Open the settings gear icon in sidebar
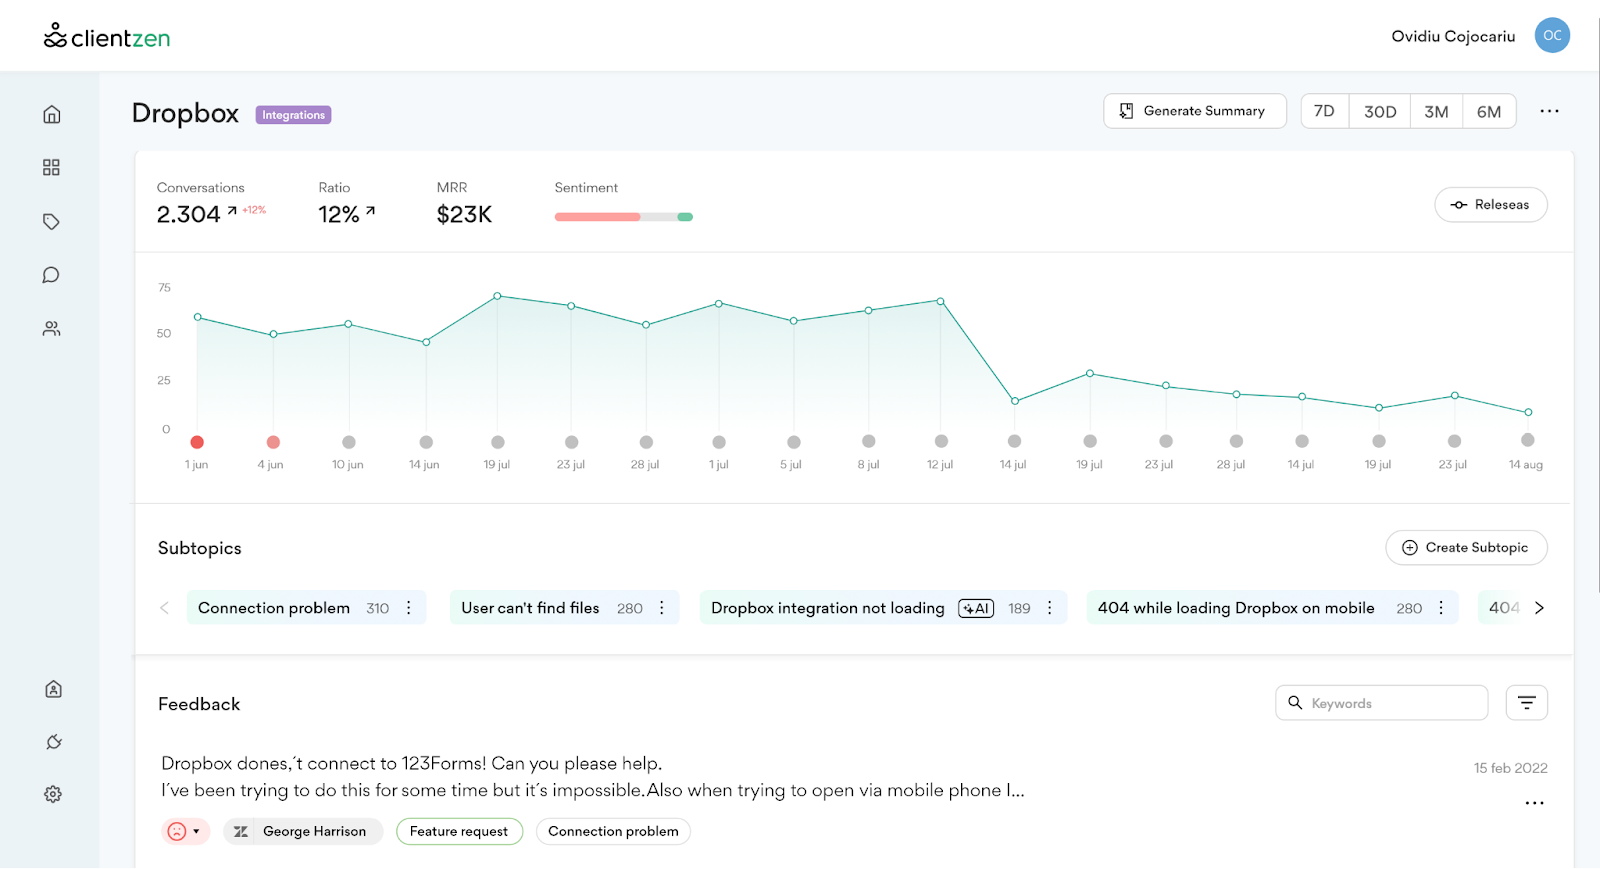 point(54,794)
